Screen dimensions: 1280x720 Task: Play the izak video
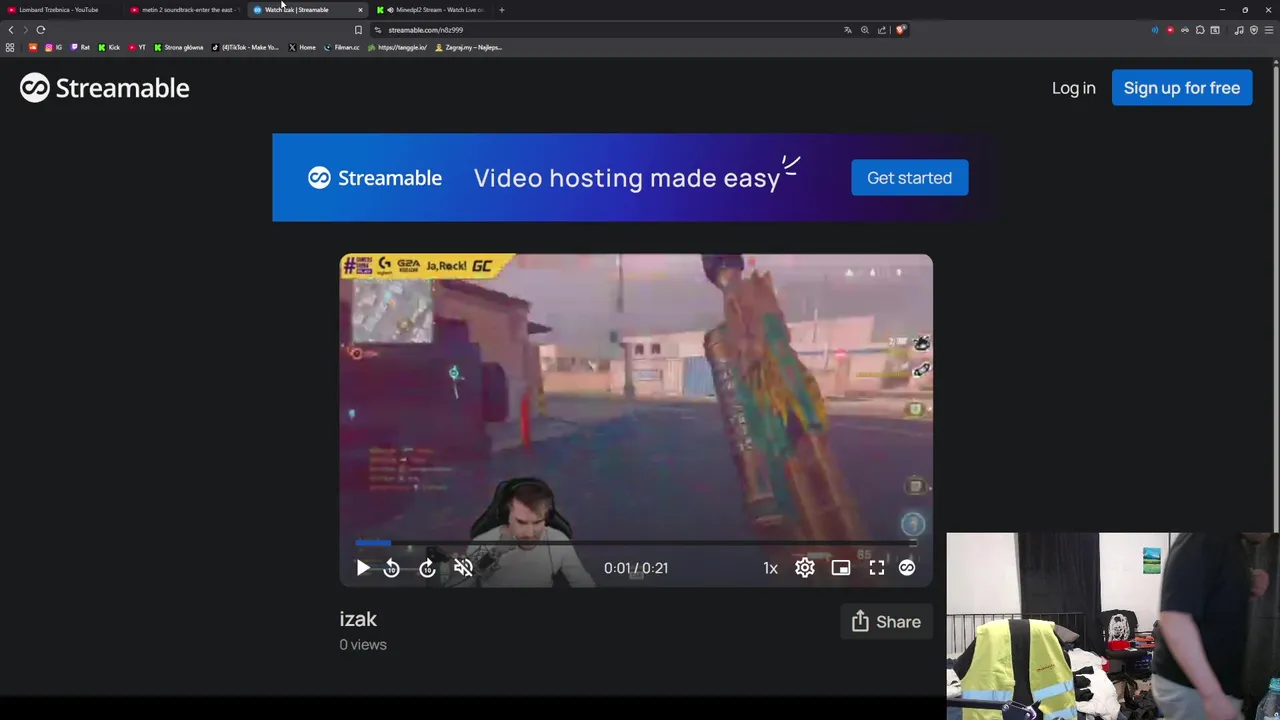click(363, 568)
